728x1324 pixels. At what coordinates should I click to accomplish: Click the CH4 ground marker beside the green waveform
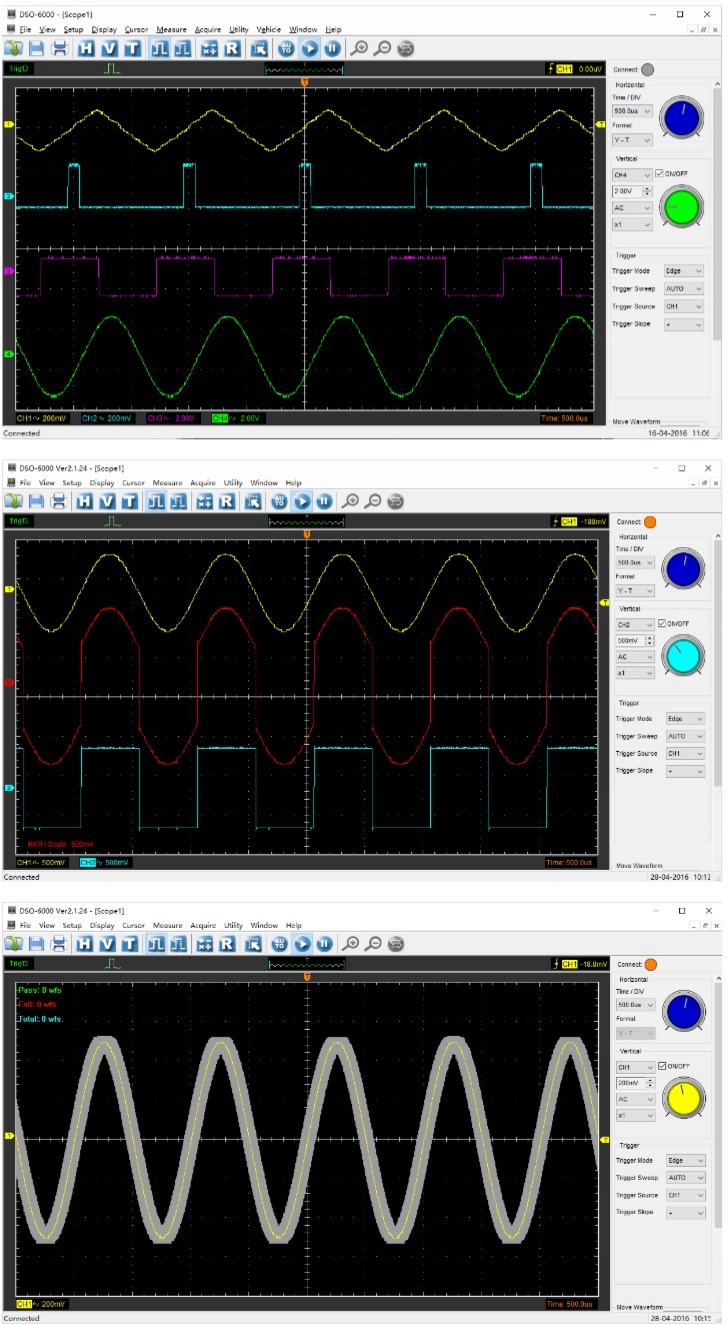pos(8,354)
